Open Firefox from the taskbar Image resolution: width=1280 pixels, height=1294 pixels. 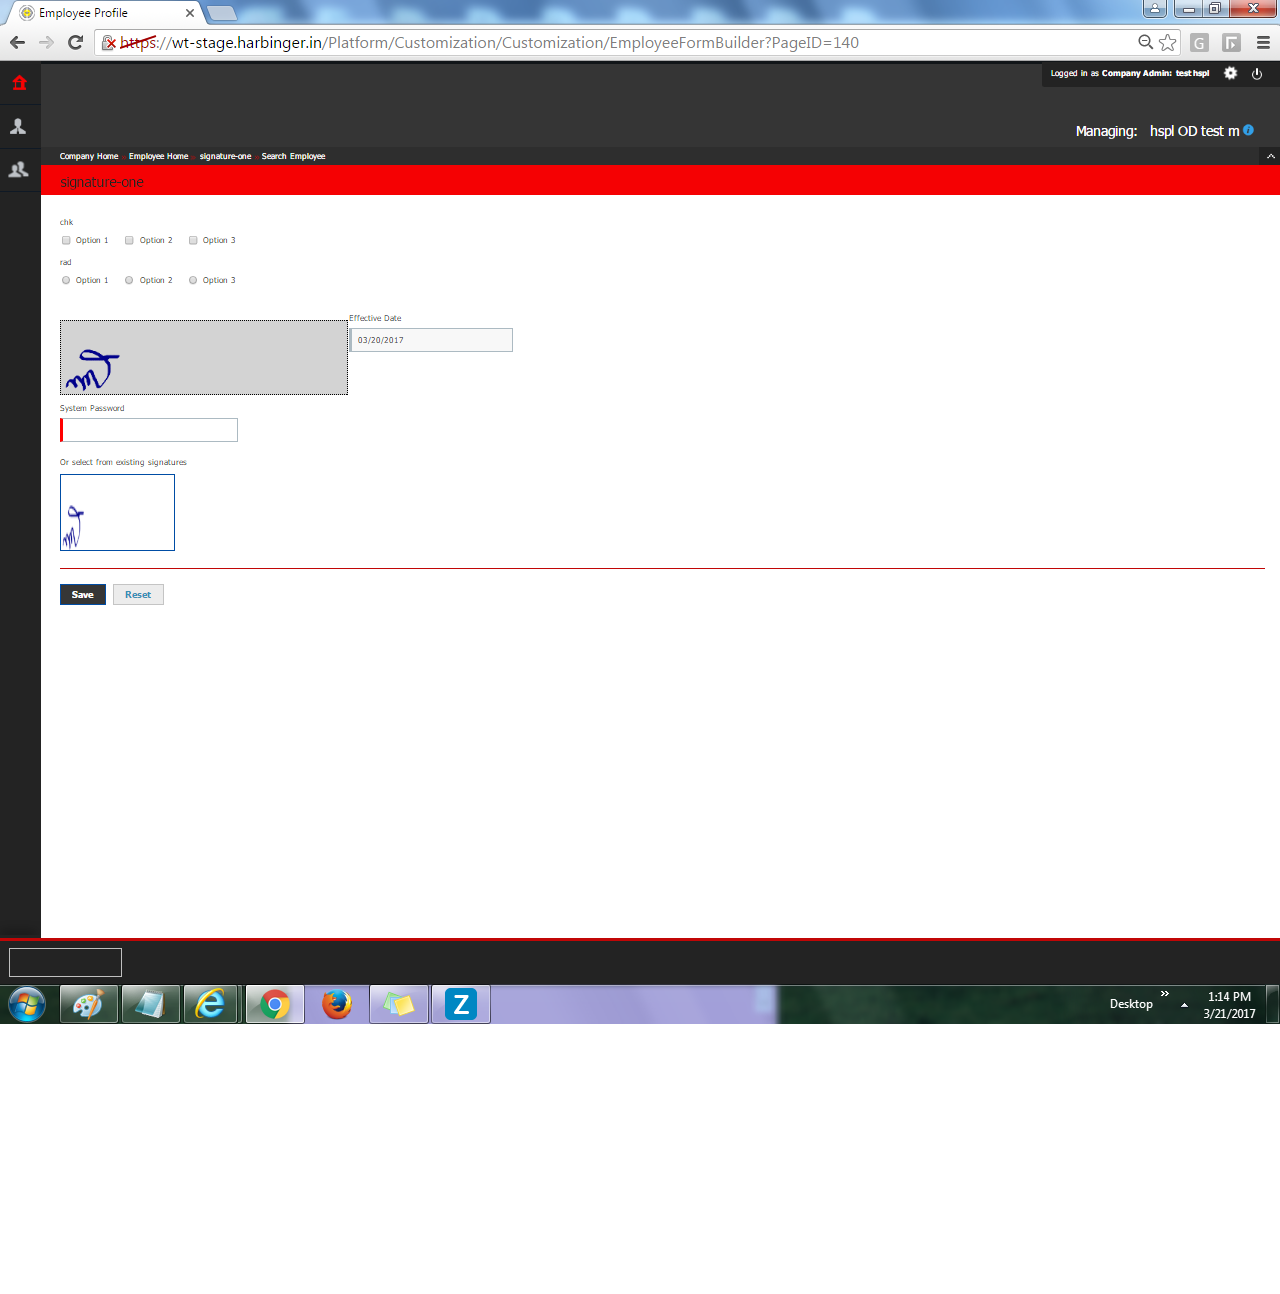point(337,1004)
